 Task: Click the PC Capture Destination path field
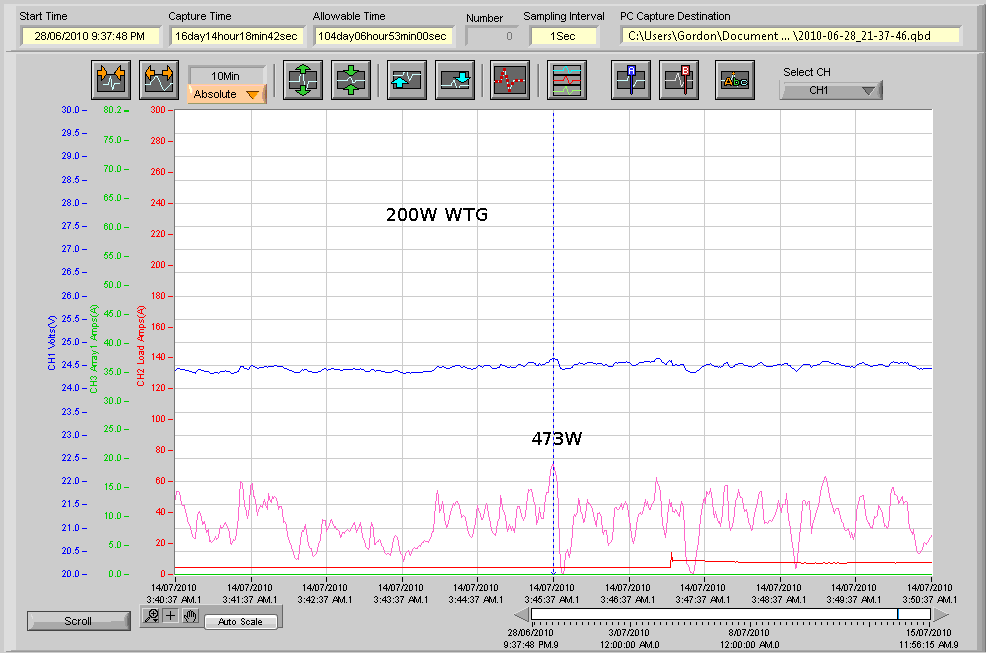click(790, 36)
